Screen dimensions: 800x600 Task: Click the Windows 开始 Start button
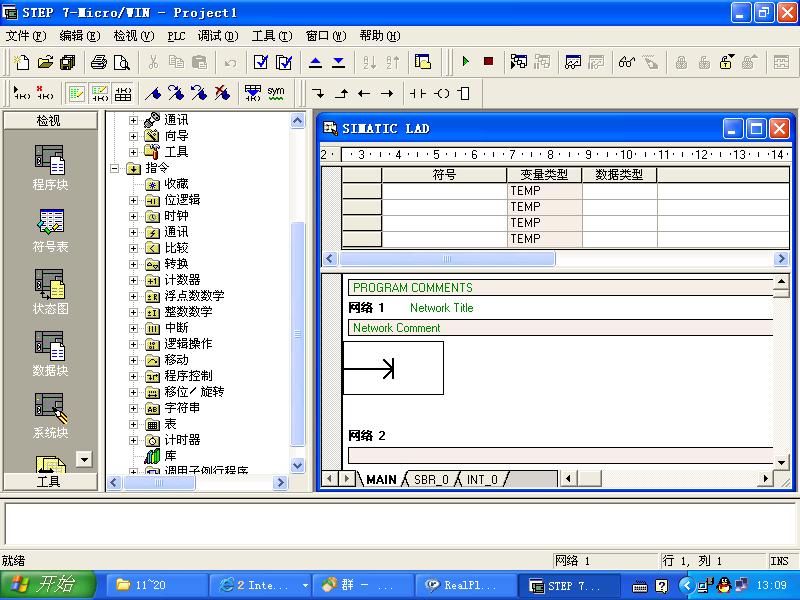click(x=47, y=585)
